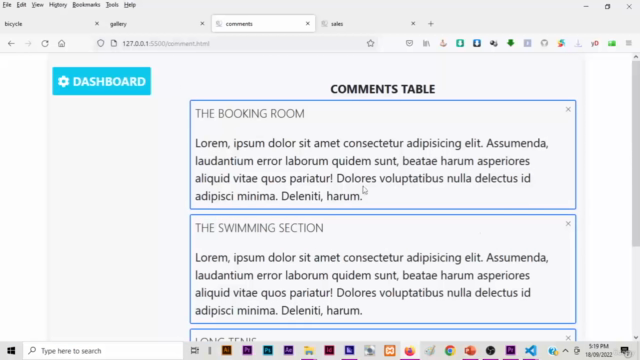Open the Save to Pocket icon

click(409, 43)
